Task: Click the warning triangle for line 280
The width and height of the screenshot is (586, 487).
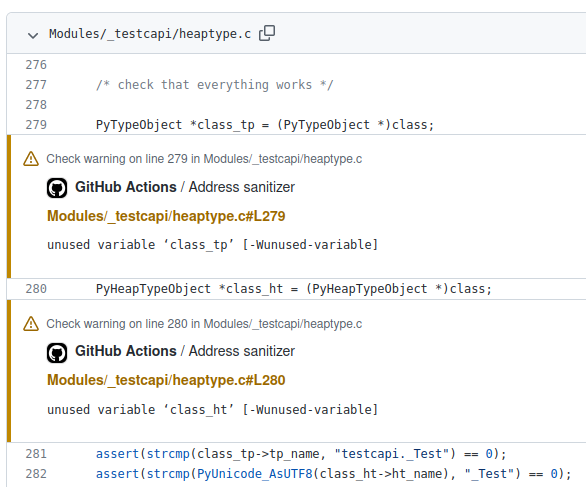Action: coord(31,324)
